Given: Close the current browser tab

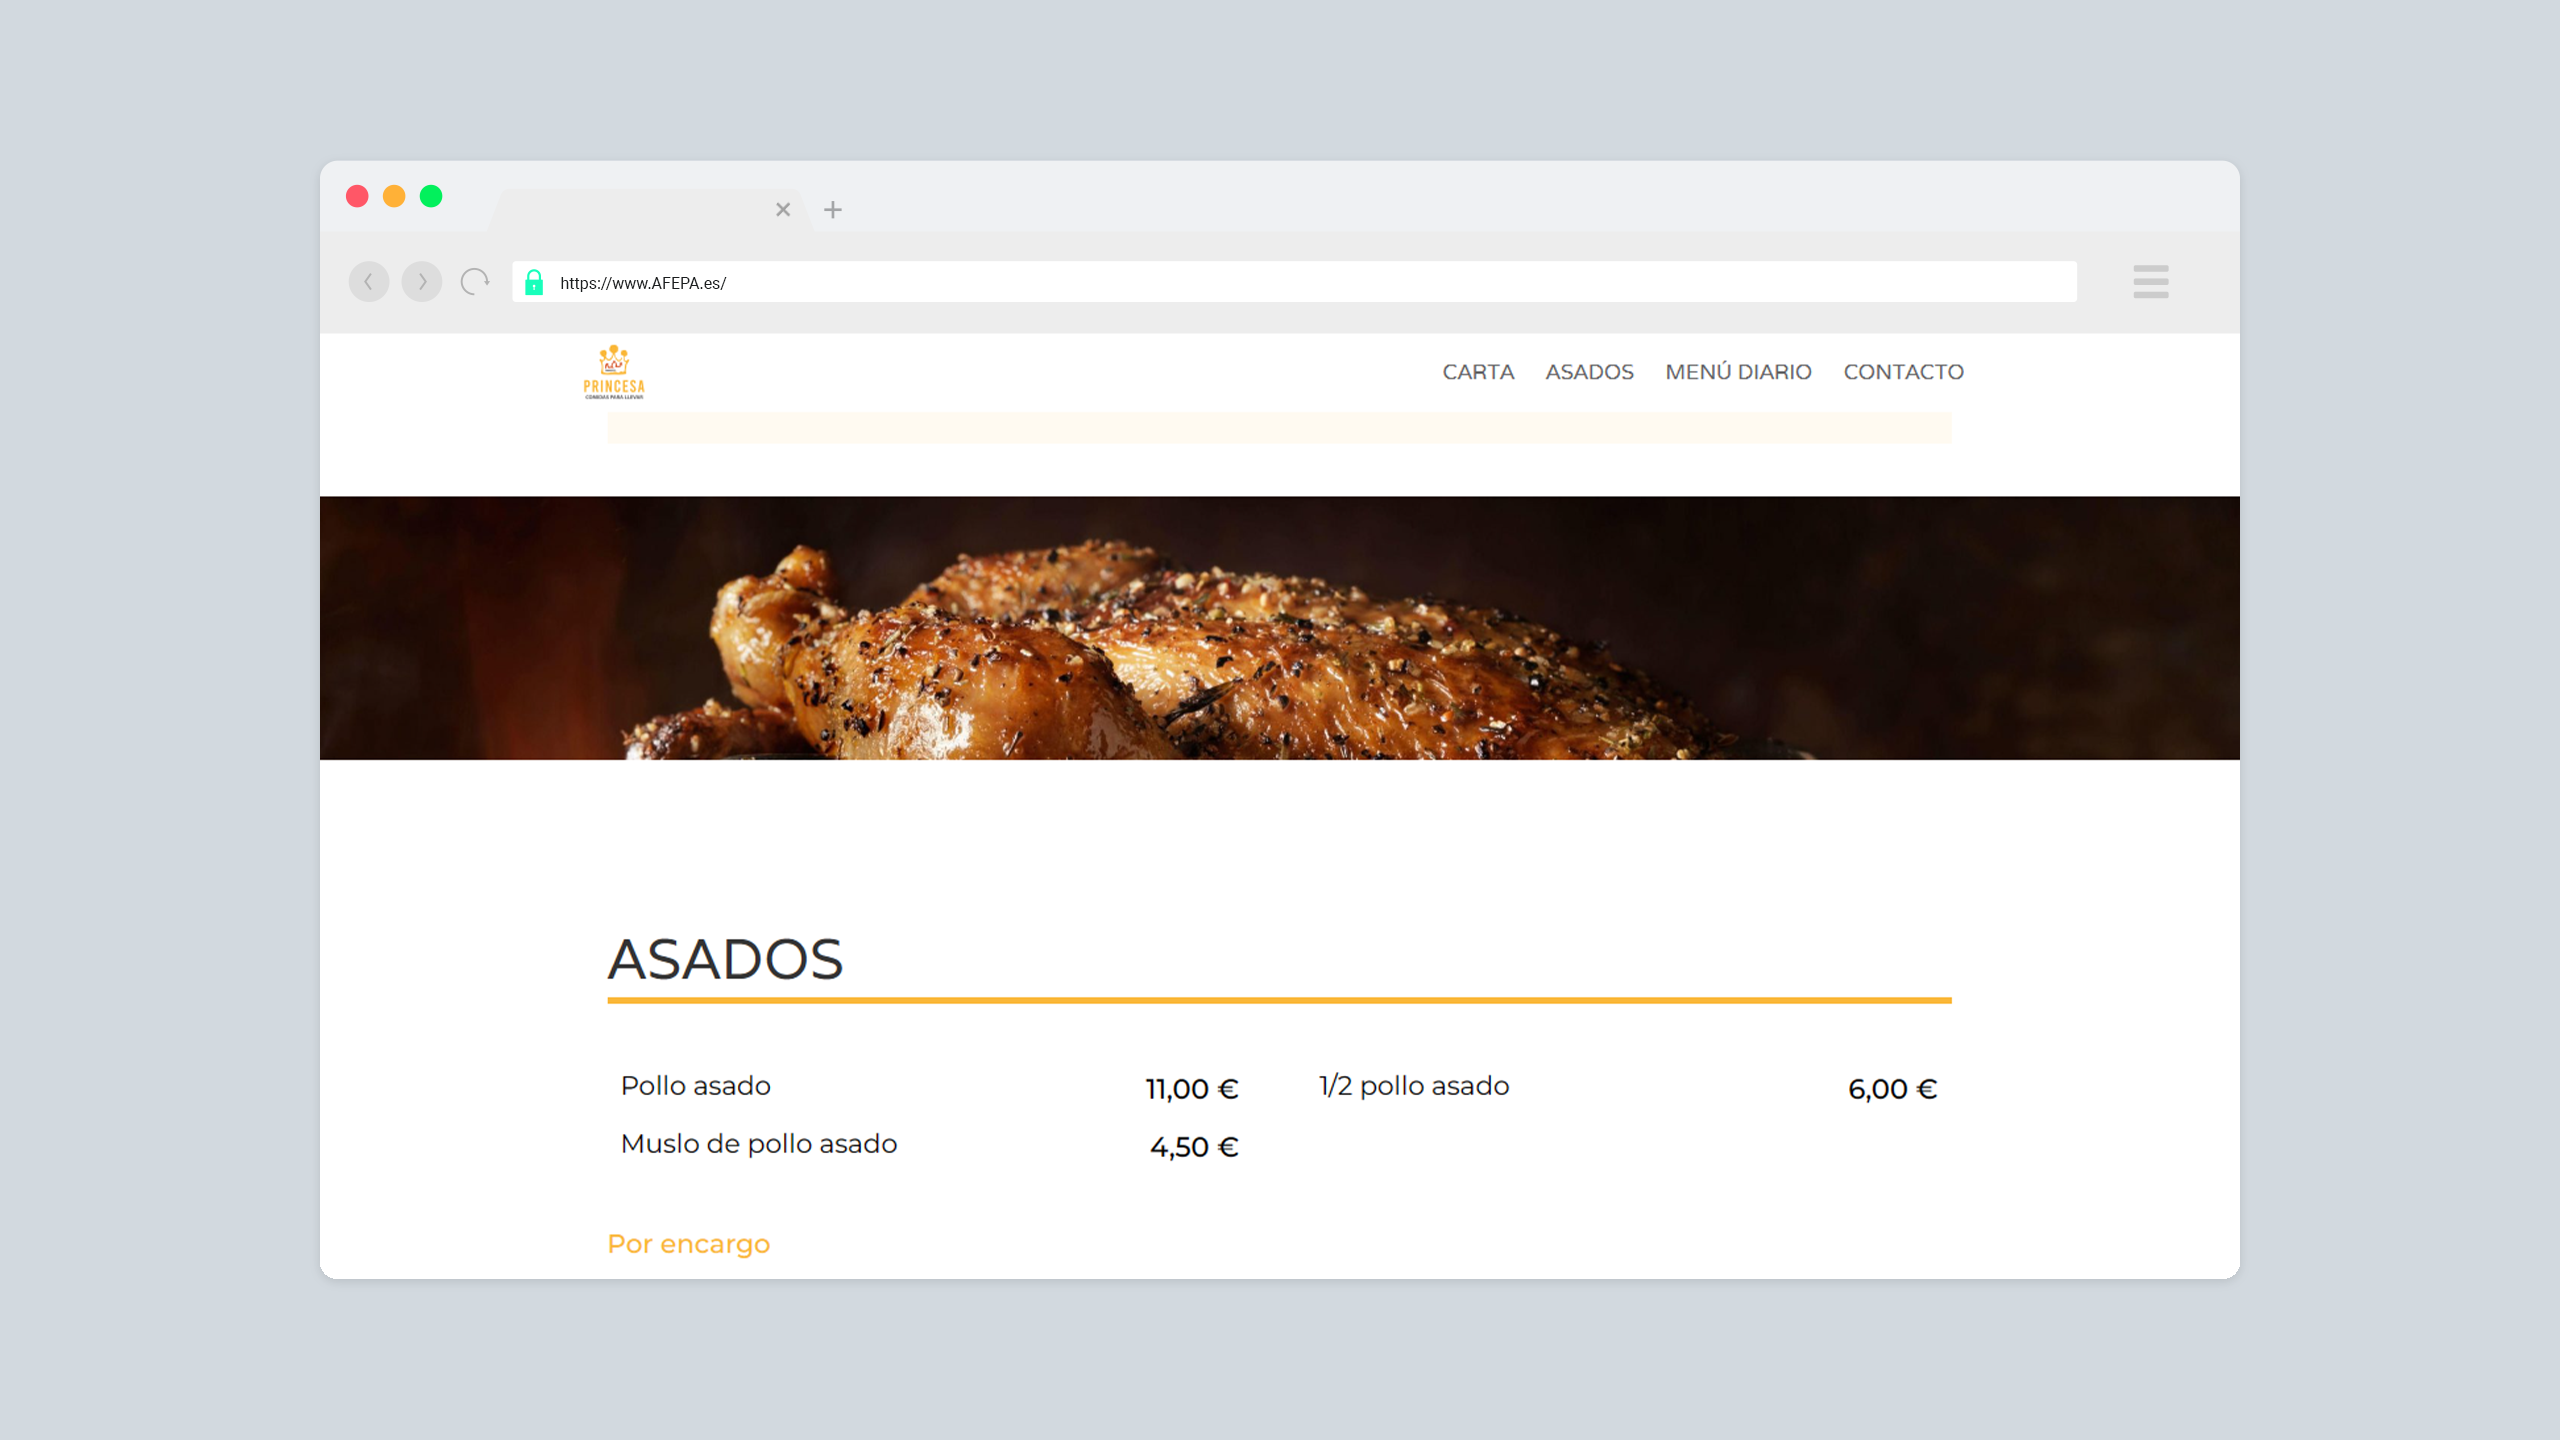Looking at the screenshot, I should 783,210.
